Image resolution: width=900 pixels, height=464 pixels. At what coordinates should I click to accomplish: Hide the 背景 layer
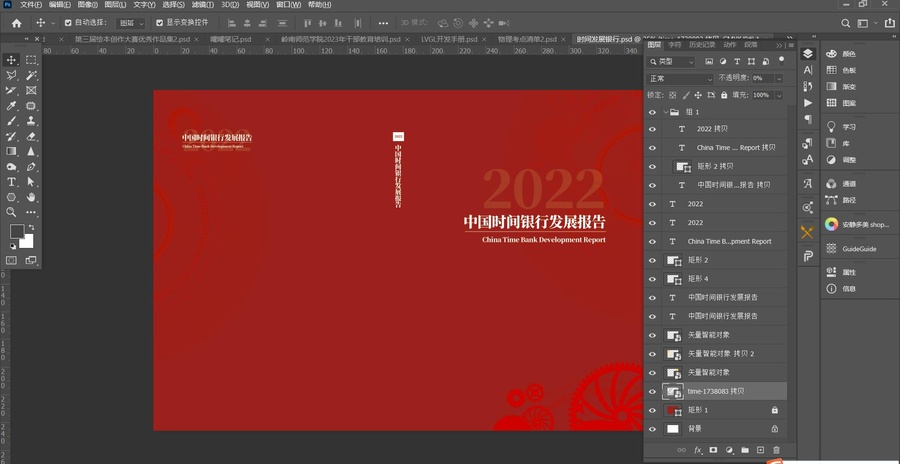pos(652,429)
